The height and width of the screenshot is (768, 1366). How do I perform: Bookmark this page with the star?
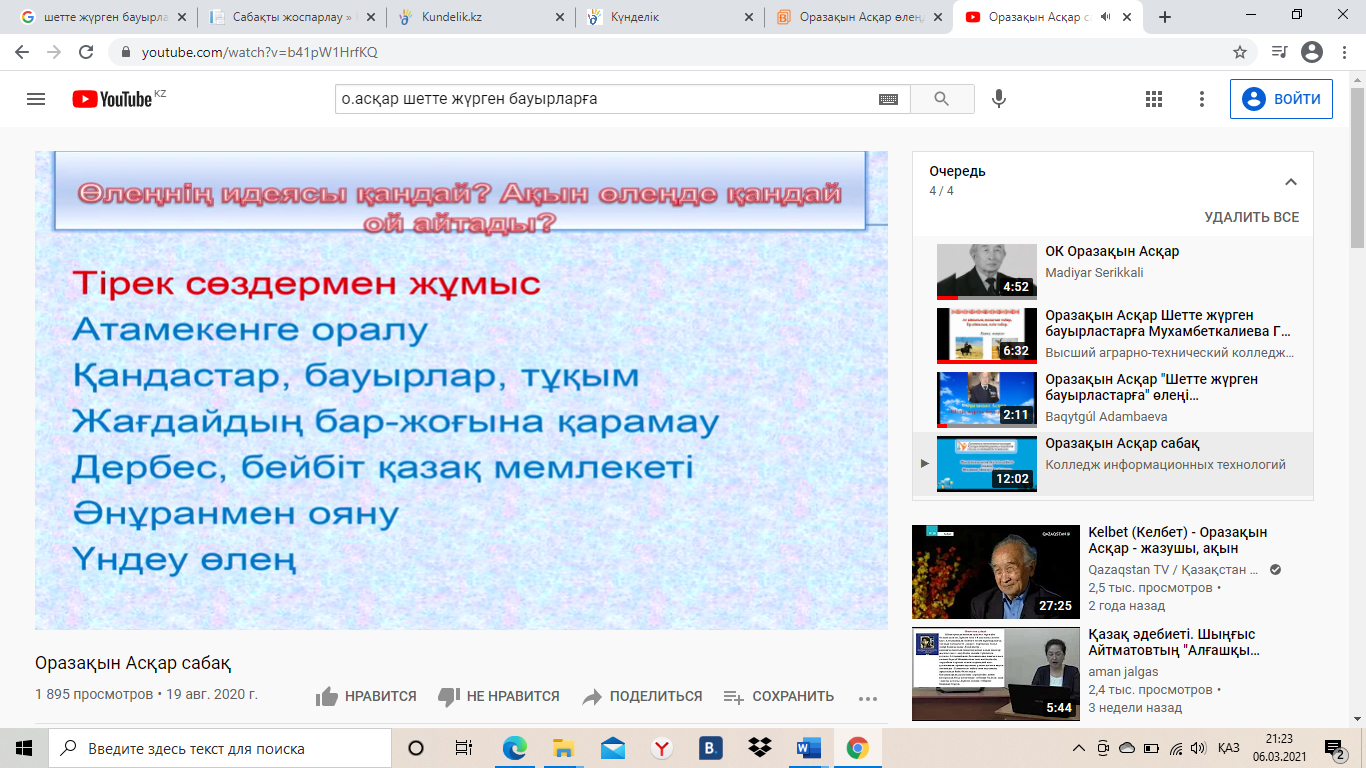[x=1240, y=52]
